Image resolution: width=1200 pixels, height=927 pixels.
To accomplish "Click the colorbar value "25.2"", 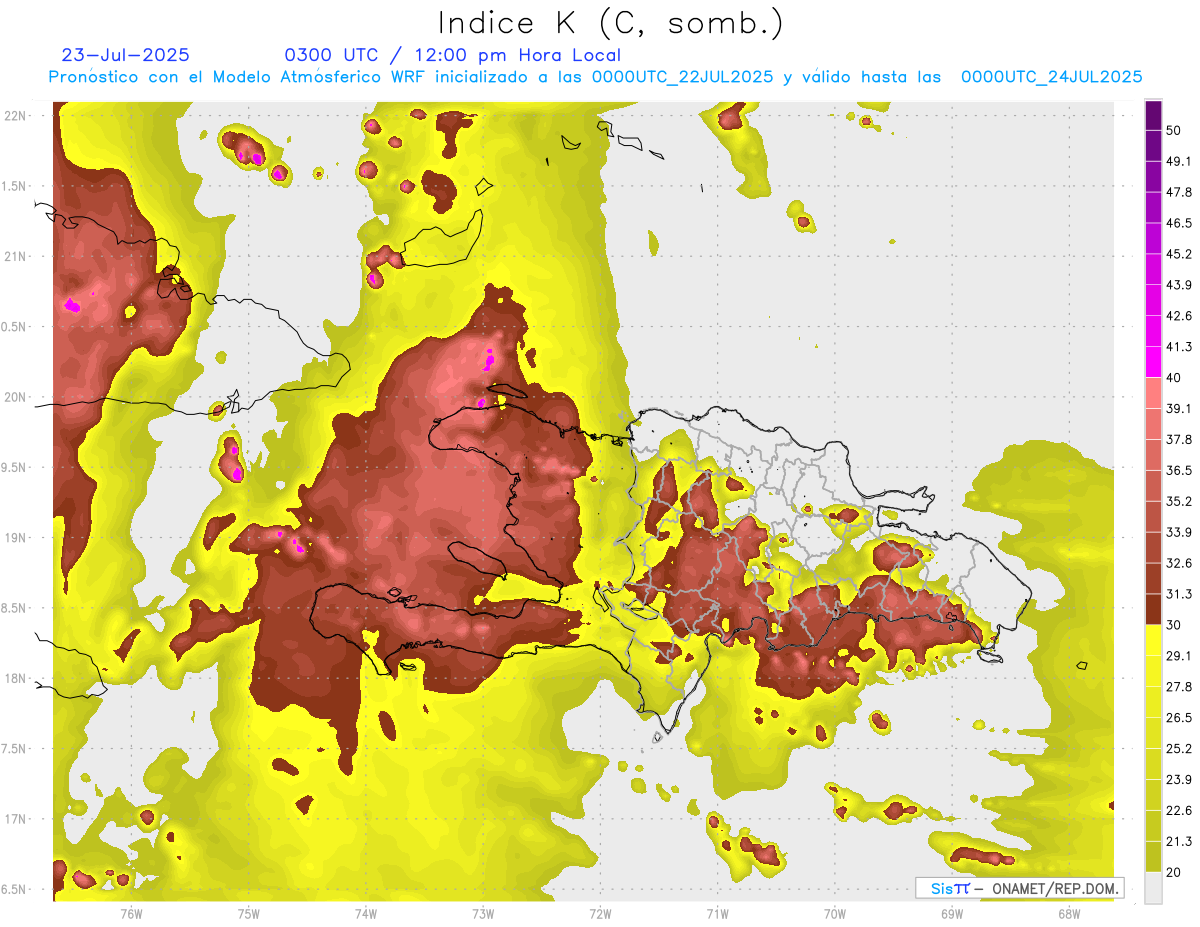I will 1179,749.
